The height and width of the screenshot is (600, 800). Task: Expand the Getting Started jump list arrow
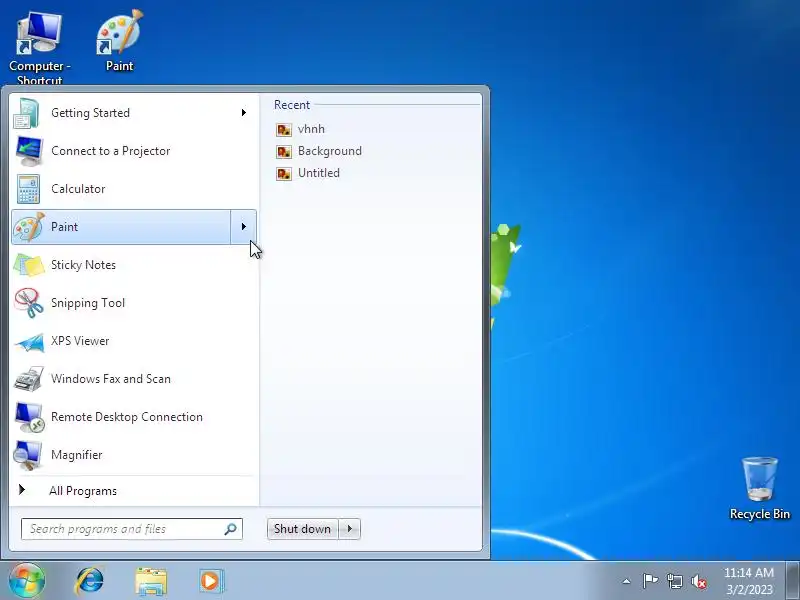(244, 113)
